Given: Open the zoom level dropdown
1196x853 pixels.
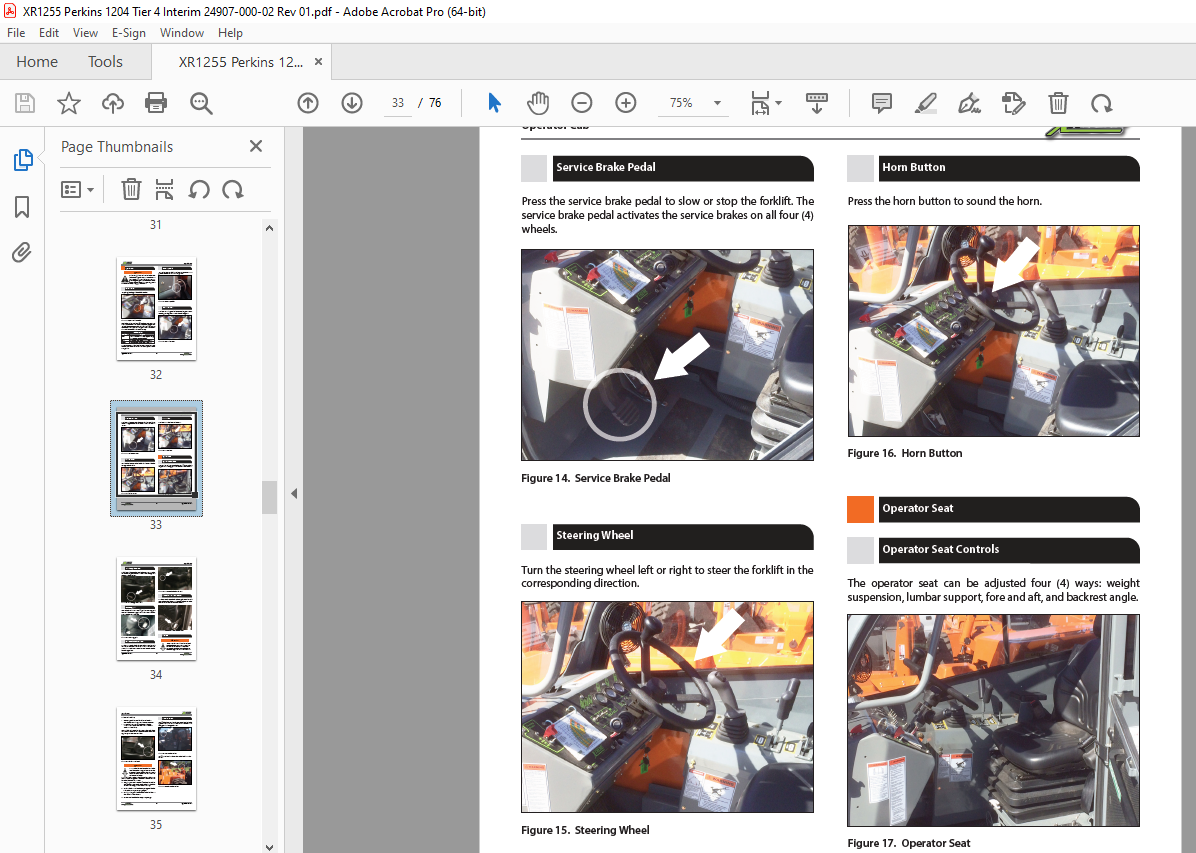Looking at the screenshot, I should click(x=717, y=103).
